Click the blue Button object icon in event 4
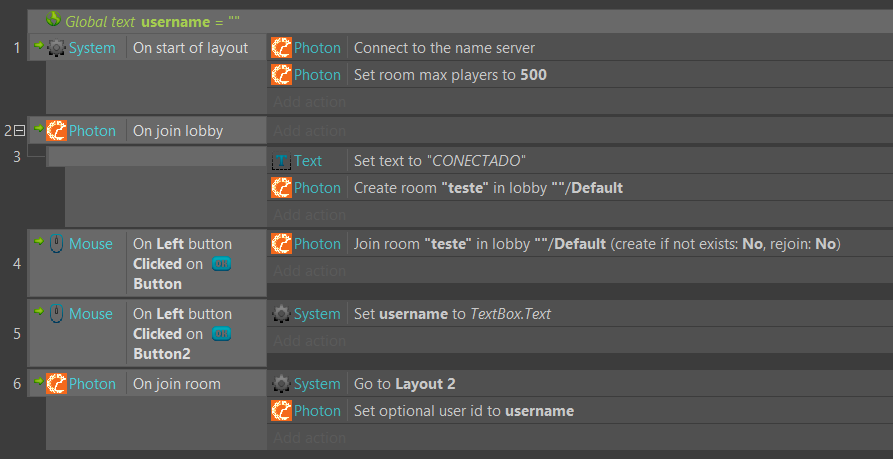This screenshot has width=893, height=459. (x=221, y=264)
